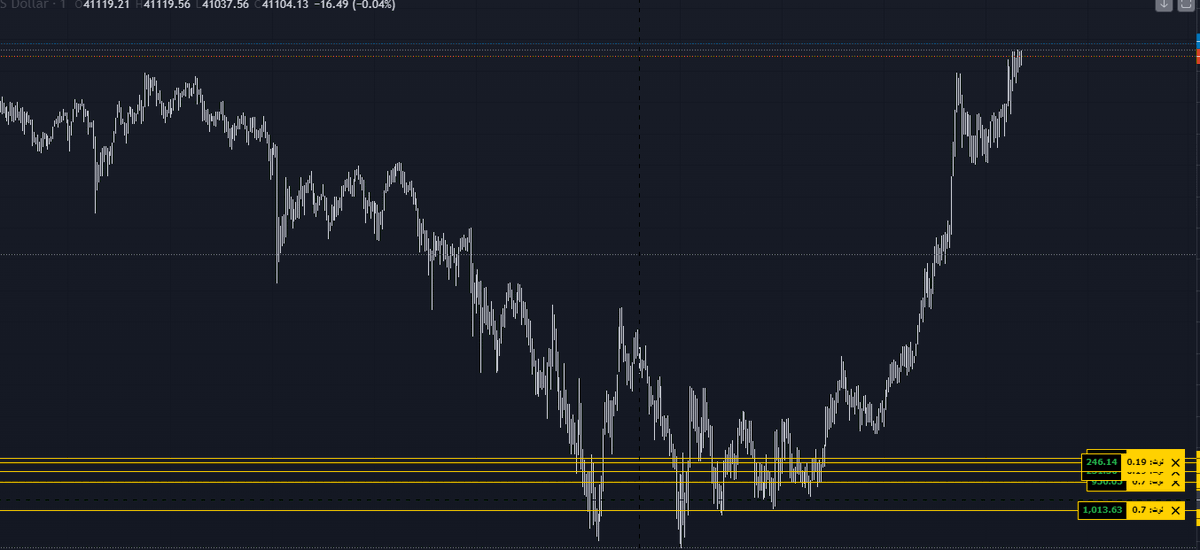Screen dimensions: 1200x550
Task: Click the orange price marker on price axis
Action: (x=1197, y=58)
